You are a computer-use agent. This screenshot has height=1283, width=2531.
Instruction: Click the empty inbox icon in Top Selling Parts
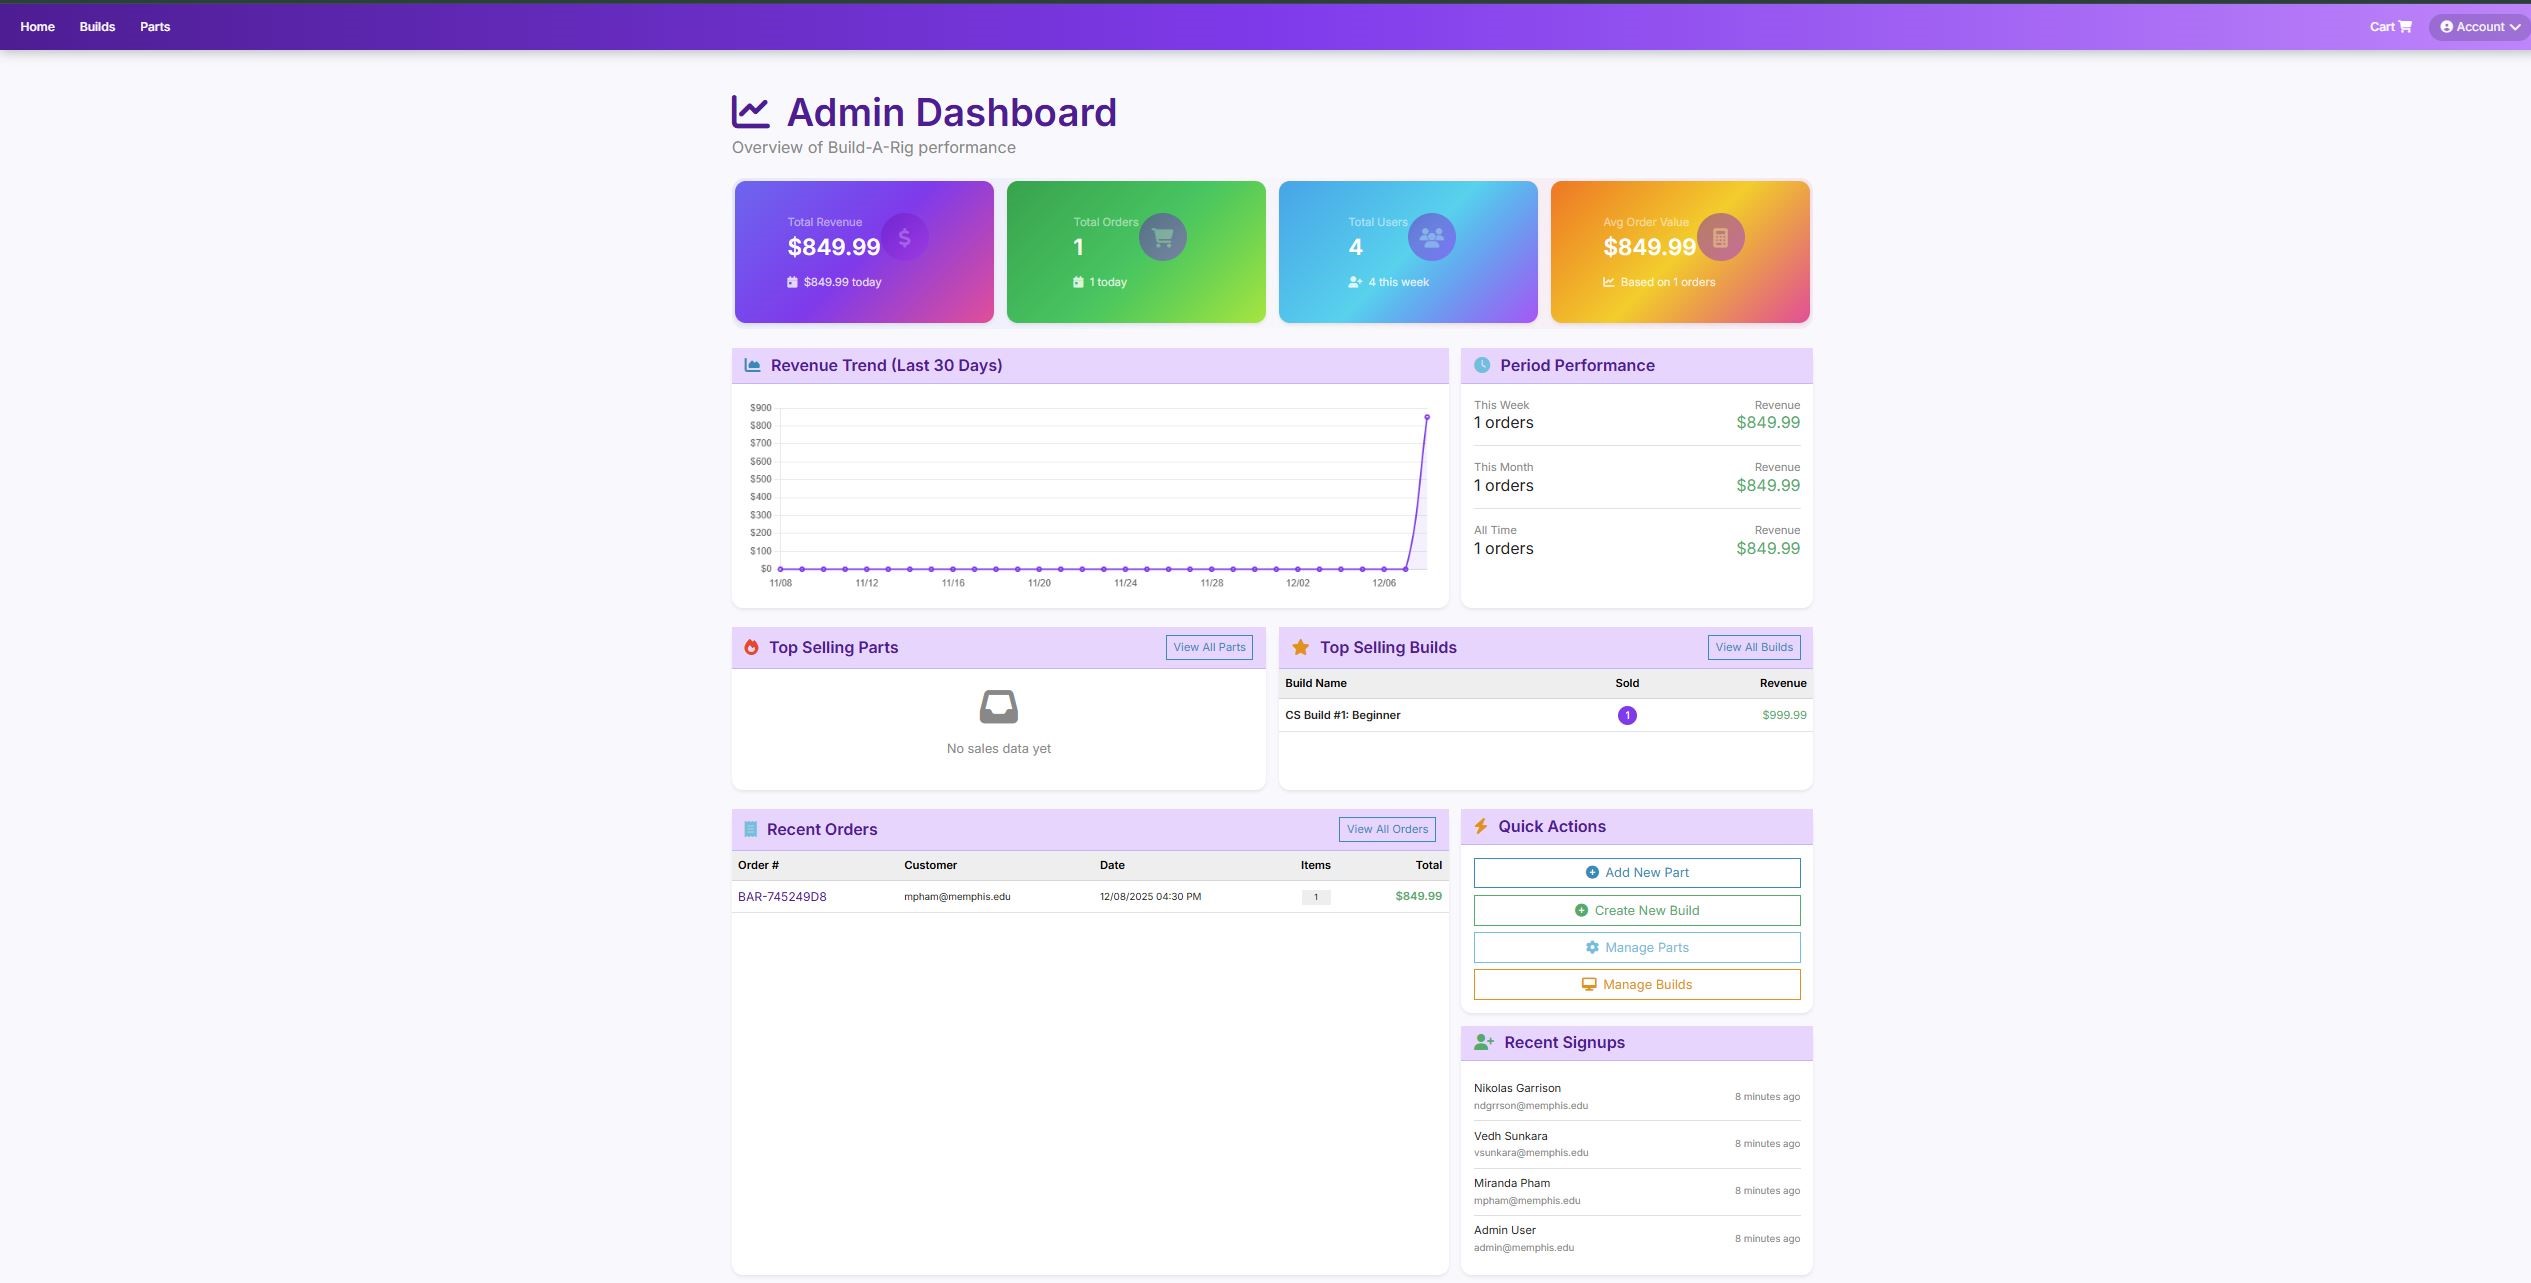click(998, 707)
